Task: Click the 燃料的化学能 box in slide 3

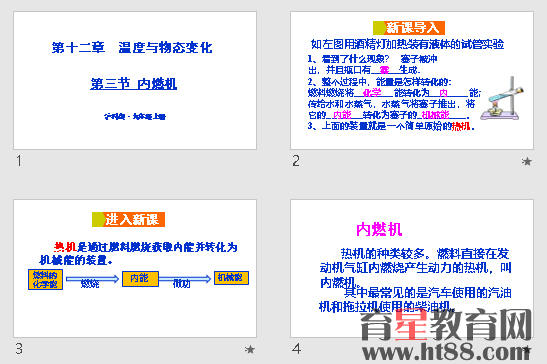Action: pyautogui.click(x=45, y=279)
